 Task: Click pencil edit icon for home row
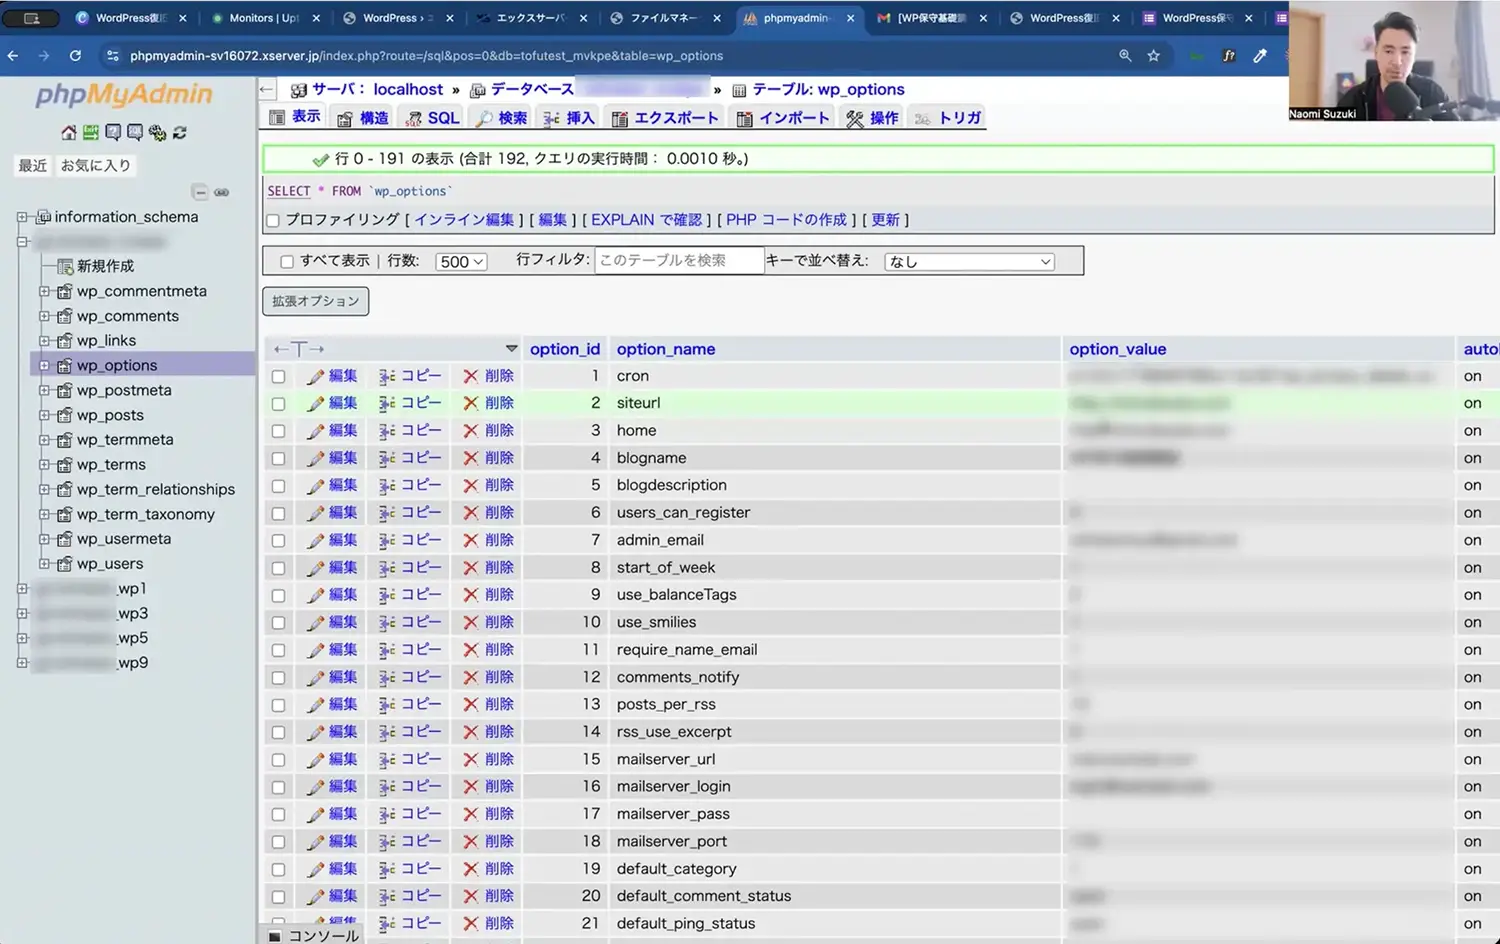coord(315,431)
